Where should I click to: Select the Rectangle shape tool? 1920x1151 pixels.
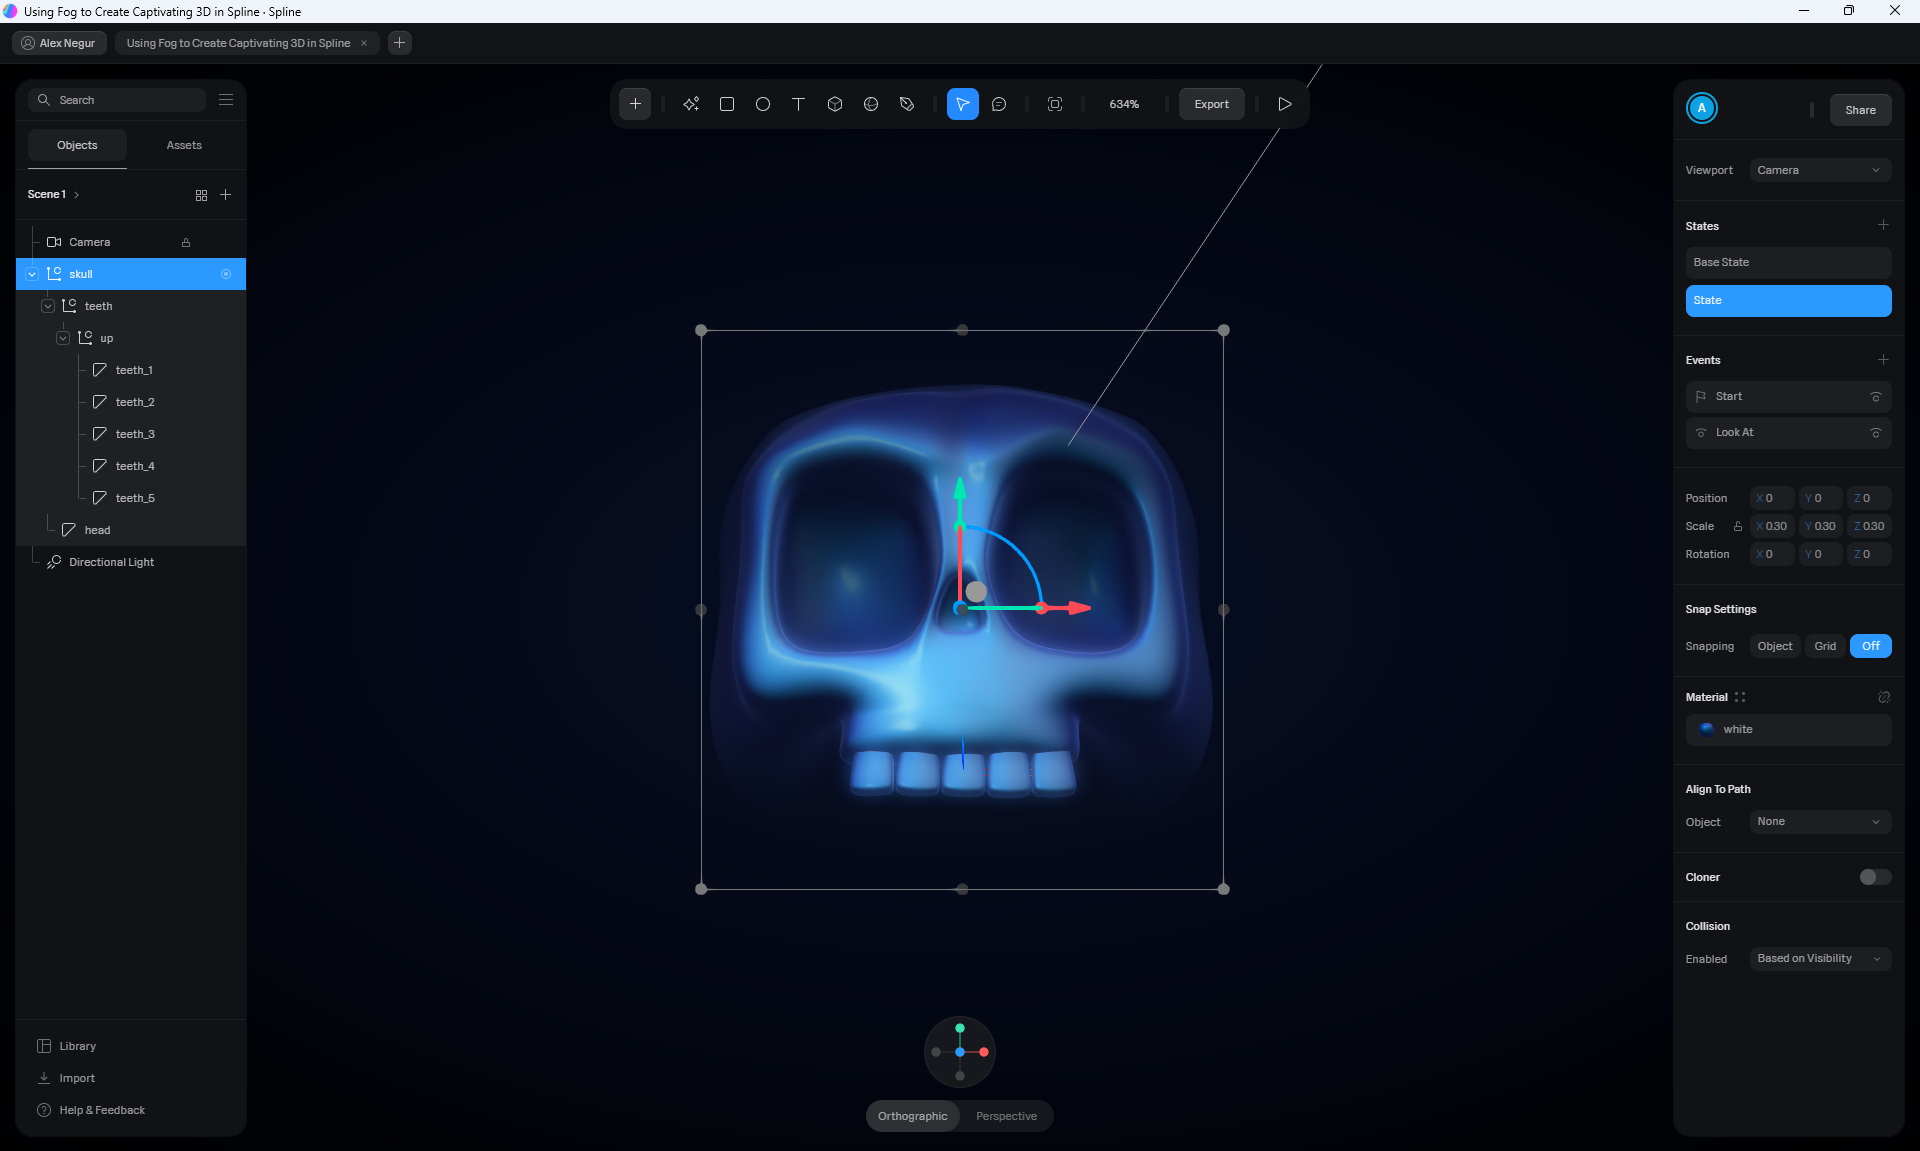pyautogui.click(x=727, y=104)
